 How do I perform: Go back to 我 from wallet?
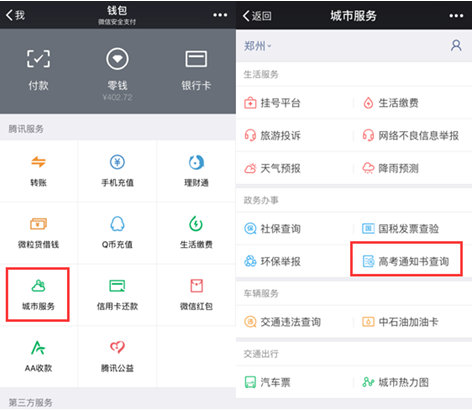pos(15,15)
